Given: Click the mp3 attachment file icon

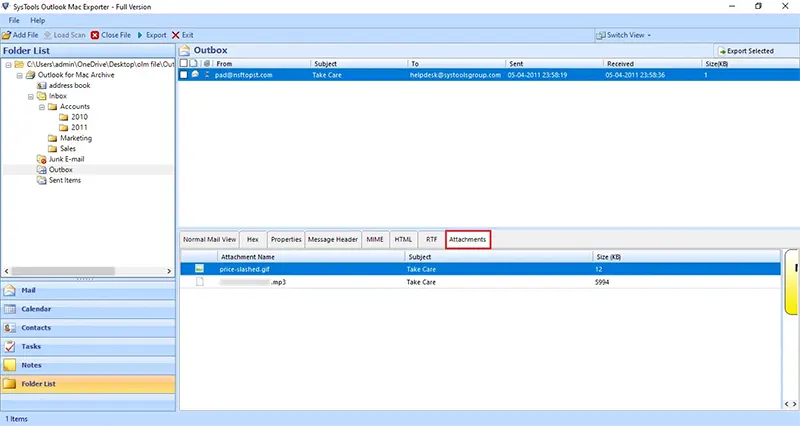Looking at the screenshot, I should coord(199,282).
